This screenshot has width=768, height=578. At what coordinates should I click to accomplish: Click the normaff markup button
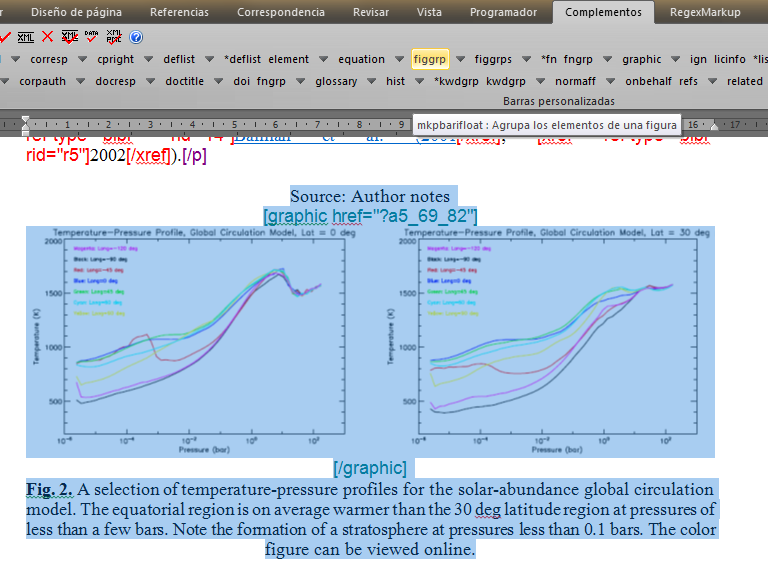click(574, 81)
